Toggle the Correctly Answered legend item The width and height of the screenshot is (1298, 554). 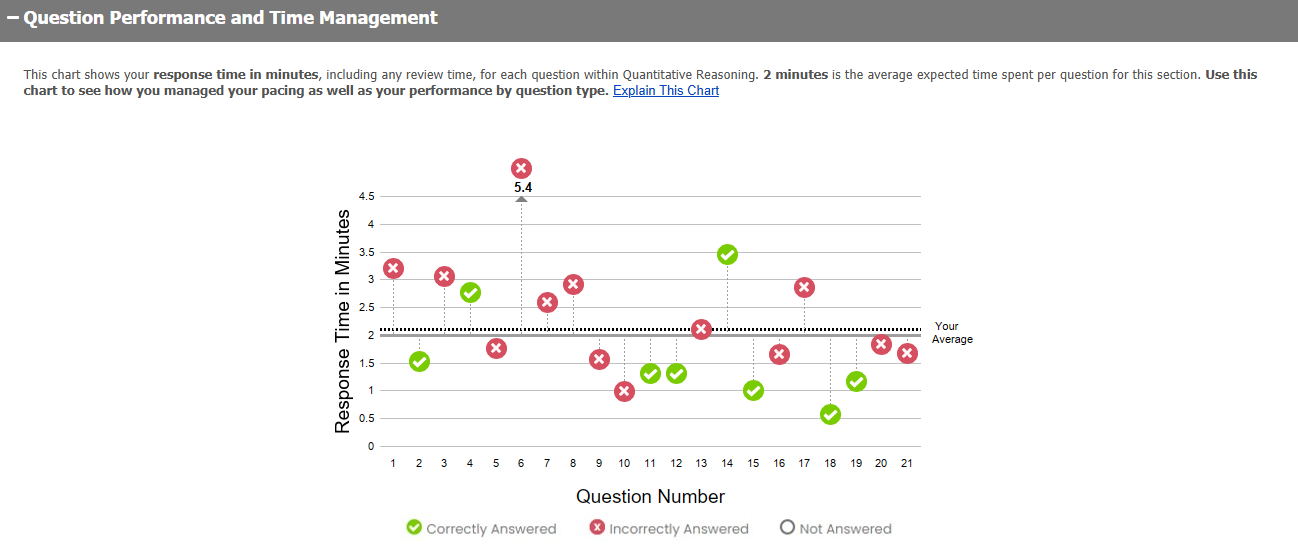pos(481,528)
